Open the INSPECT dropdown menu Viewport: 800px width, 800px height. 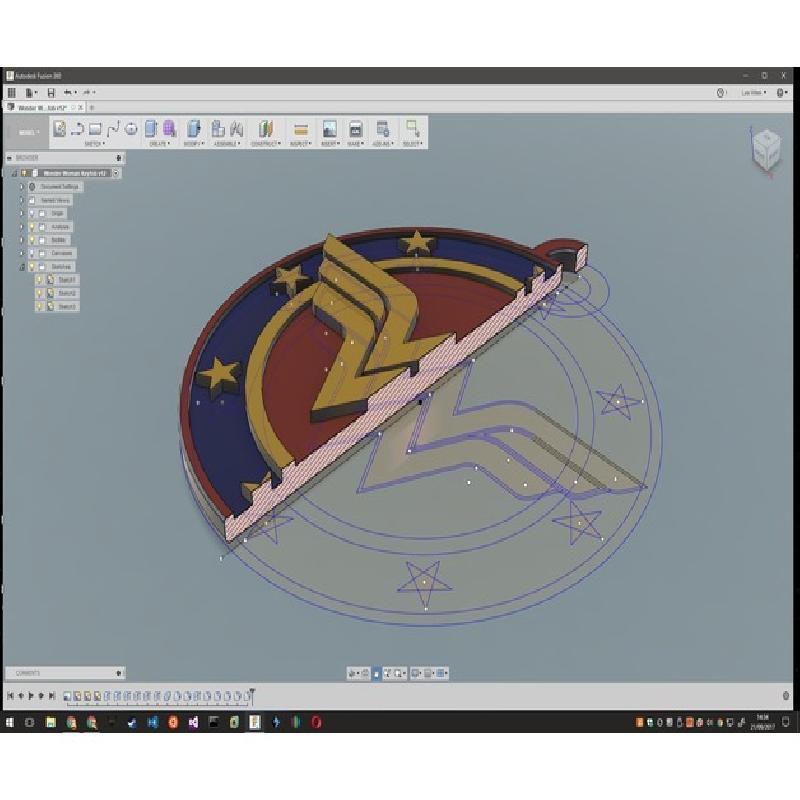coord(301,144)
